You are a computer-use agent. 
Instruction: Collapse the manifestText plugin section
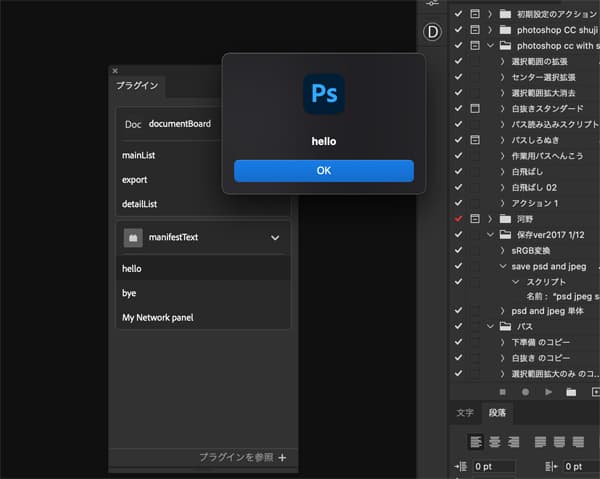(275, 238)
